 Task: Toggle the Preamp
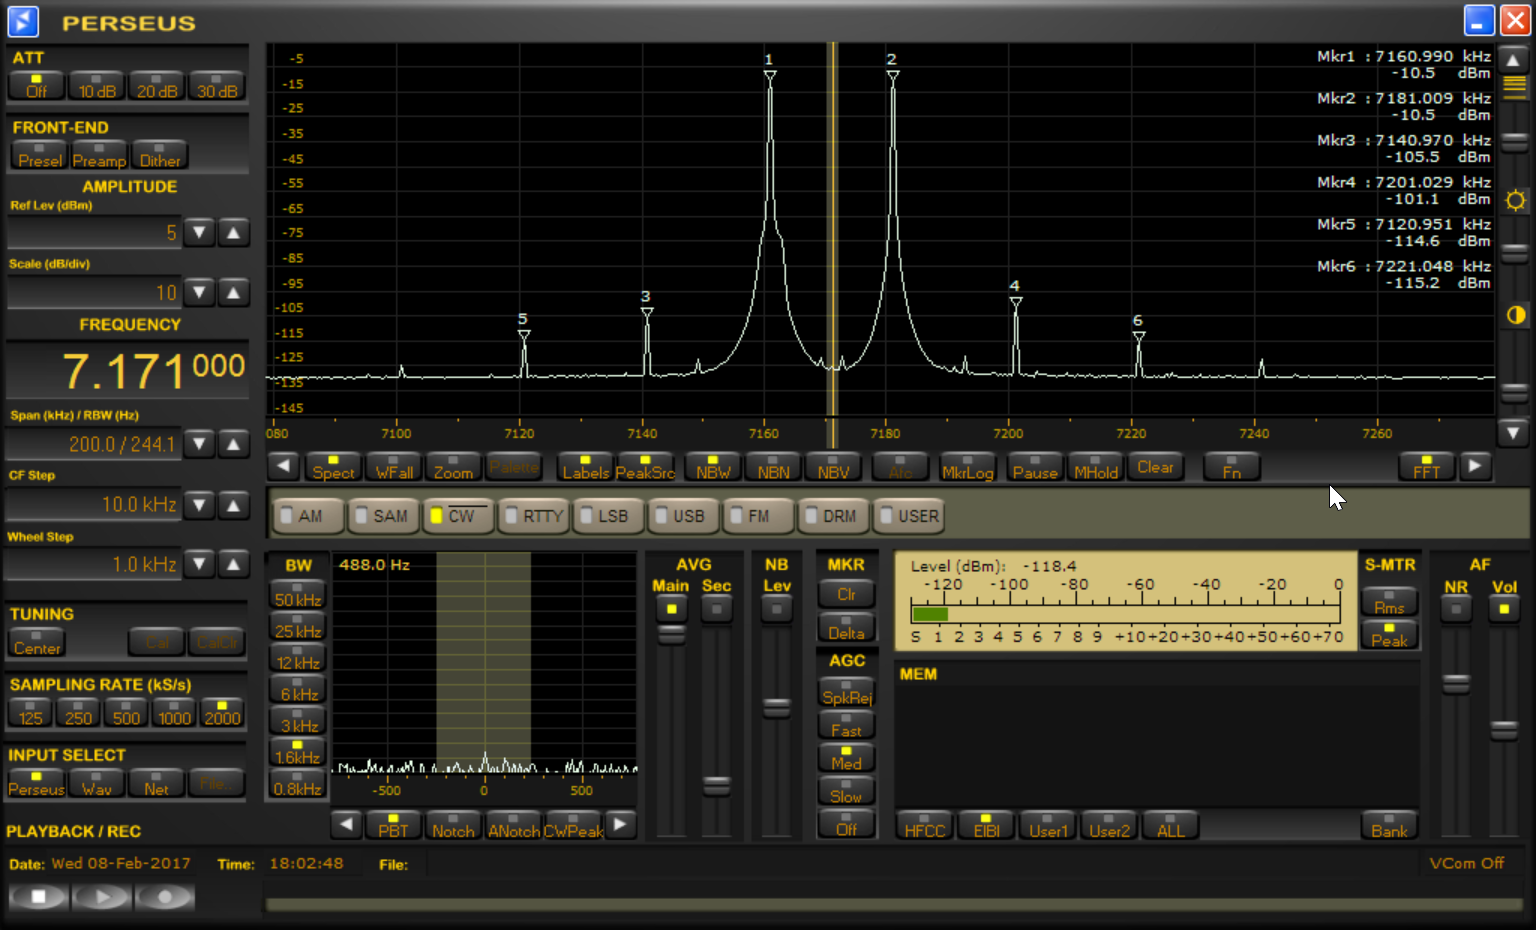(100, 155)
